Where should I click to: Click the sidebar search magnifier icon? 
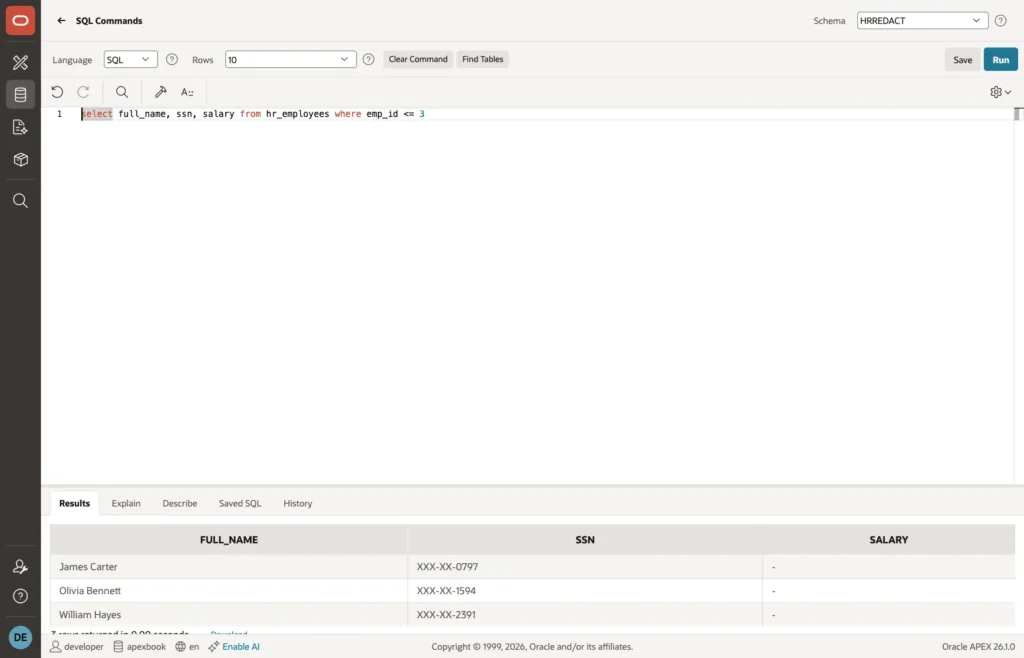coord(20,200)
